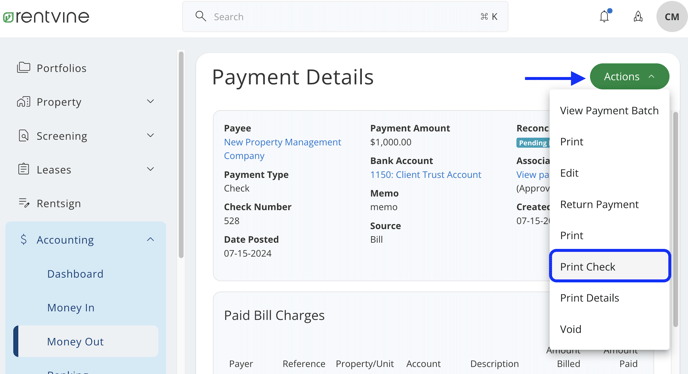The height and width of the screenshot is (374, 688).
Task: Click the Actions menu scrollbar
Action: point(676,219)
